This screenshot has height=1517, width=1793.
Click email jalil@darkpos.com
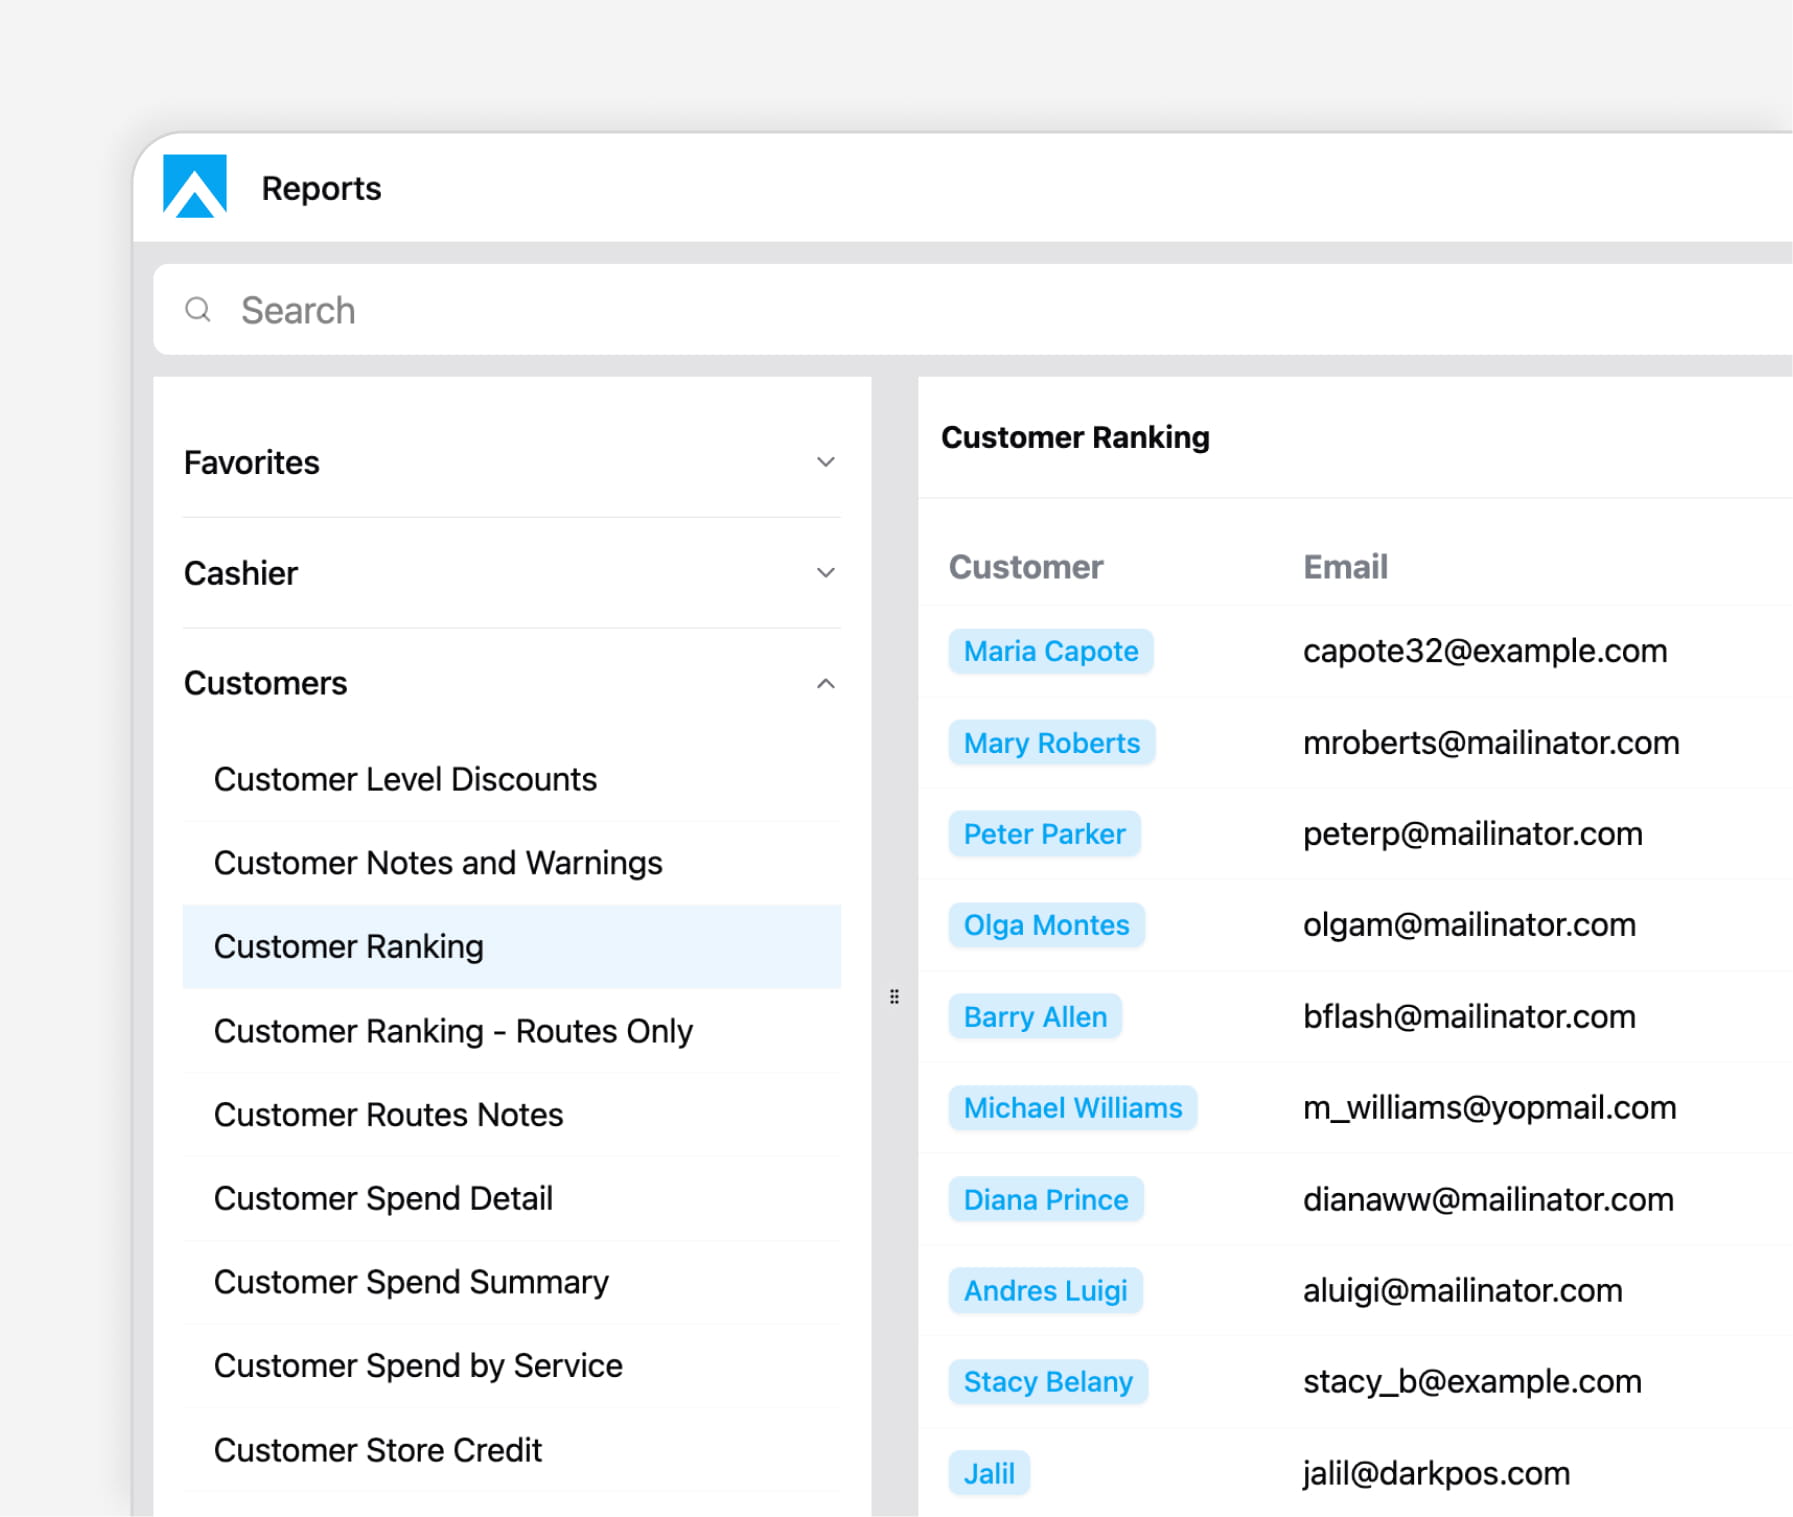point(1436,1473)
